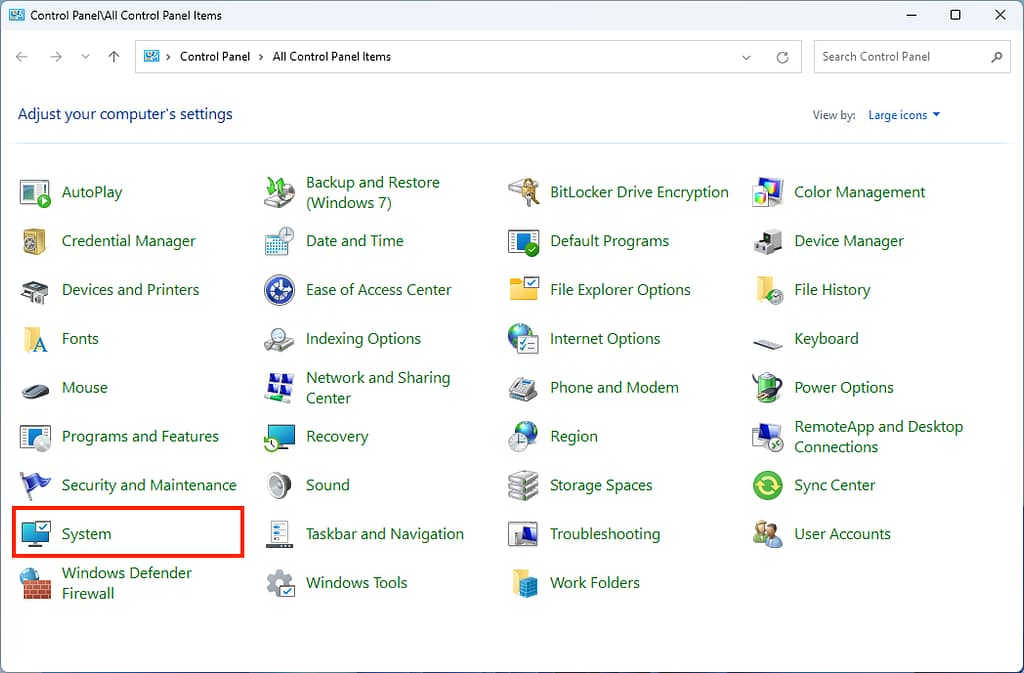Open Date and Time settings
This screenshot has height=673, width=1024.
pos(354,241)
